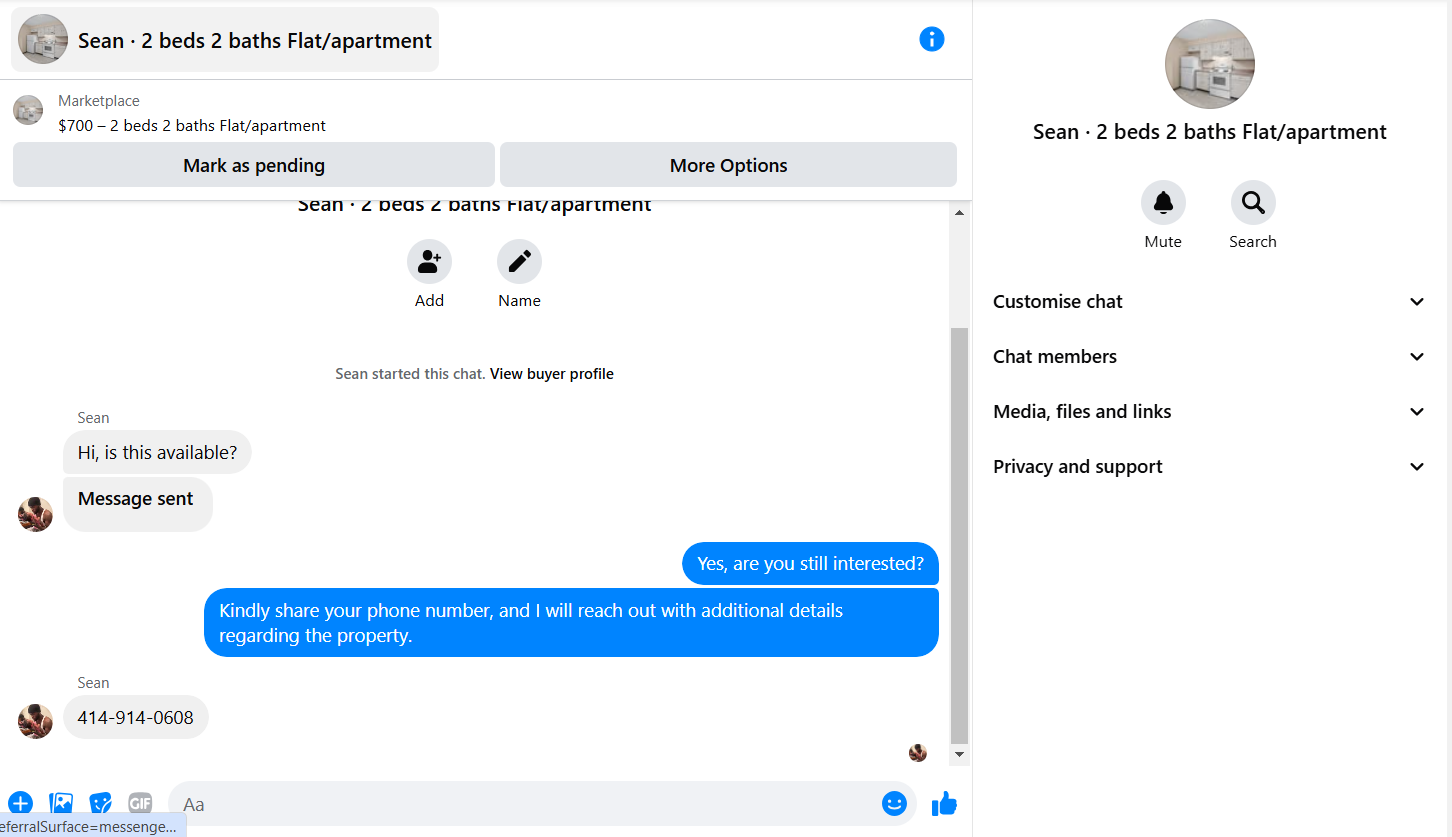Click Sean's avatar beside the phone number message

pyautogui.click(x=35, y=721)
